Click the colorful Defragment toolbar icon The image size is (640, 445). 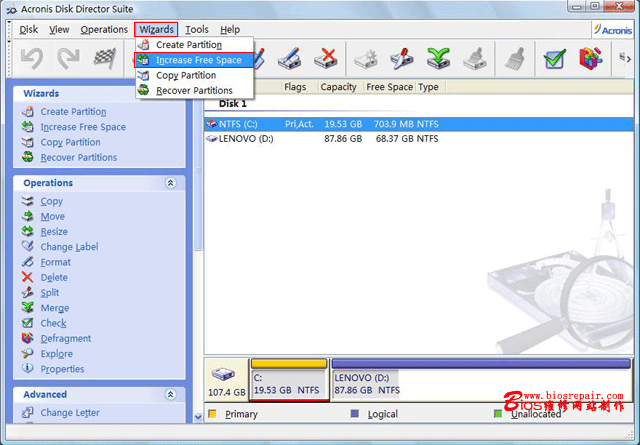coord(591,59)
